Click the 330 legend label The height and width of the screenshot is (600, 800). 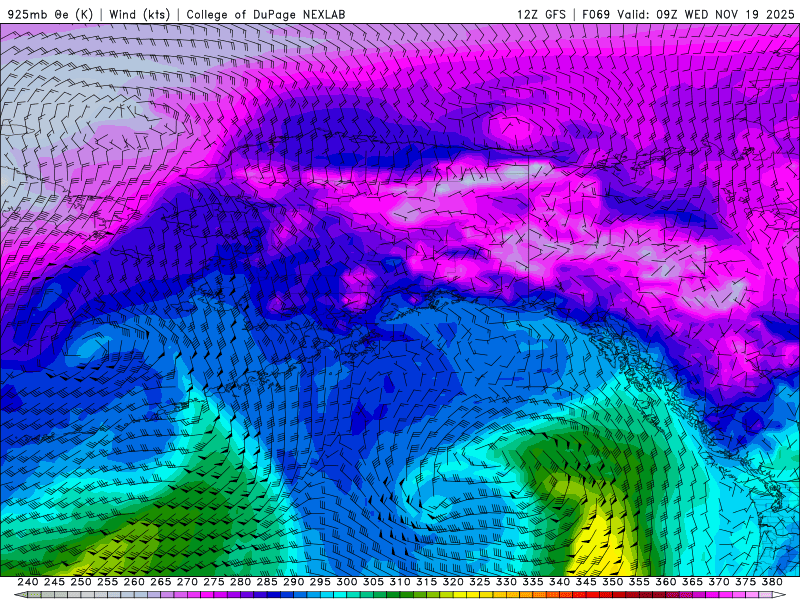506,582
